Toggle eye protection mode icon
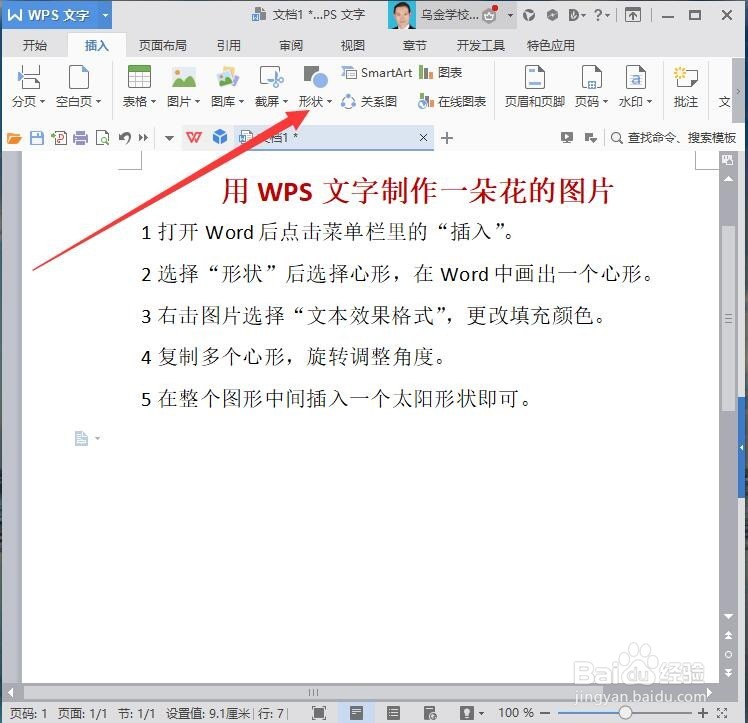The image size is (748, 723). pos(467,713)
